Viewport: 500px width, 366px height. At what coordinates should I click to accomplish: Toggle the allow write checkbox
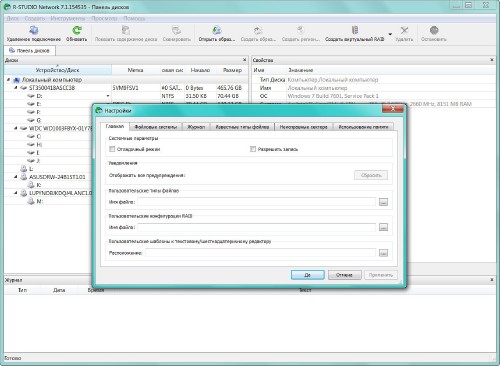[x=253, y=149]
